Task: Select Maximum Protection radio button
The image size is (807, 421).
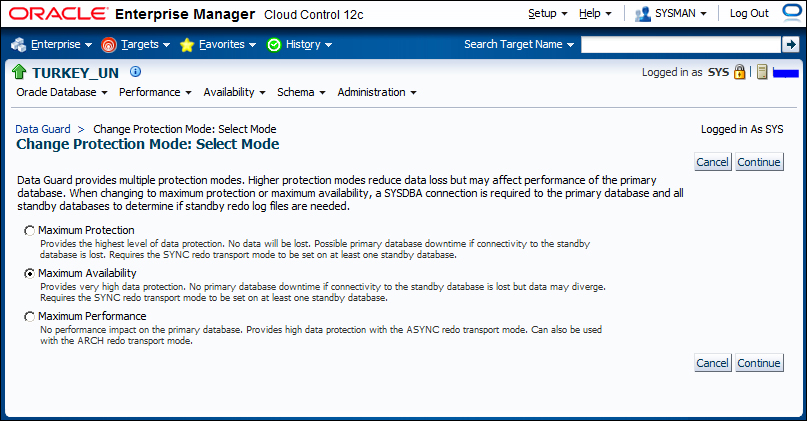Action: pos(29,231)
